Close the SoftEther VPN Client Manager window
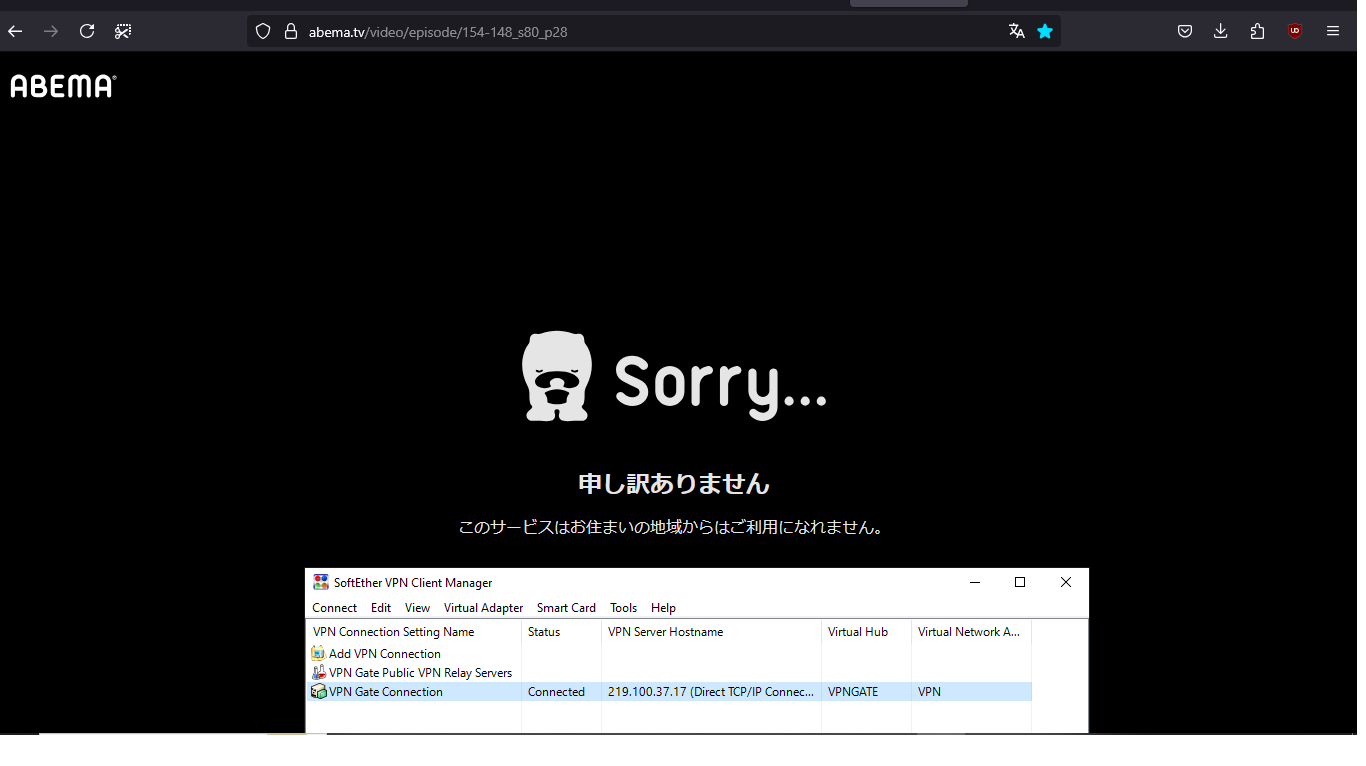Image resolution: width=1366 pixels, height=766 pixels. 1066,582
